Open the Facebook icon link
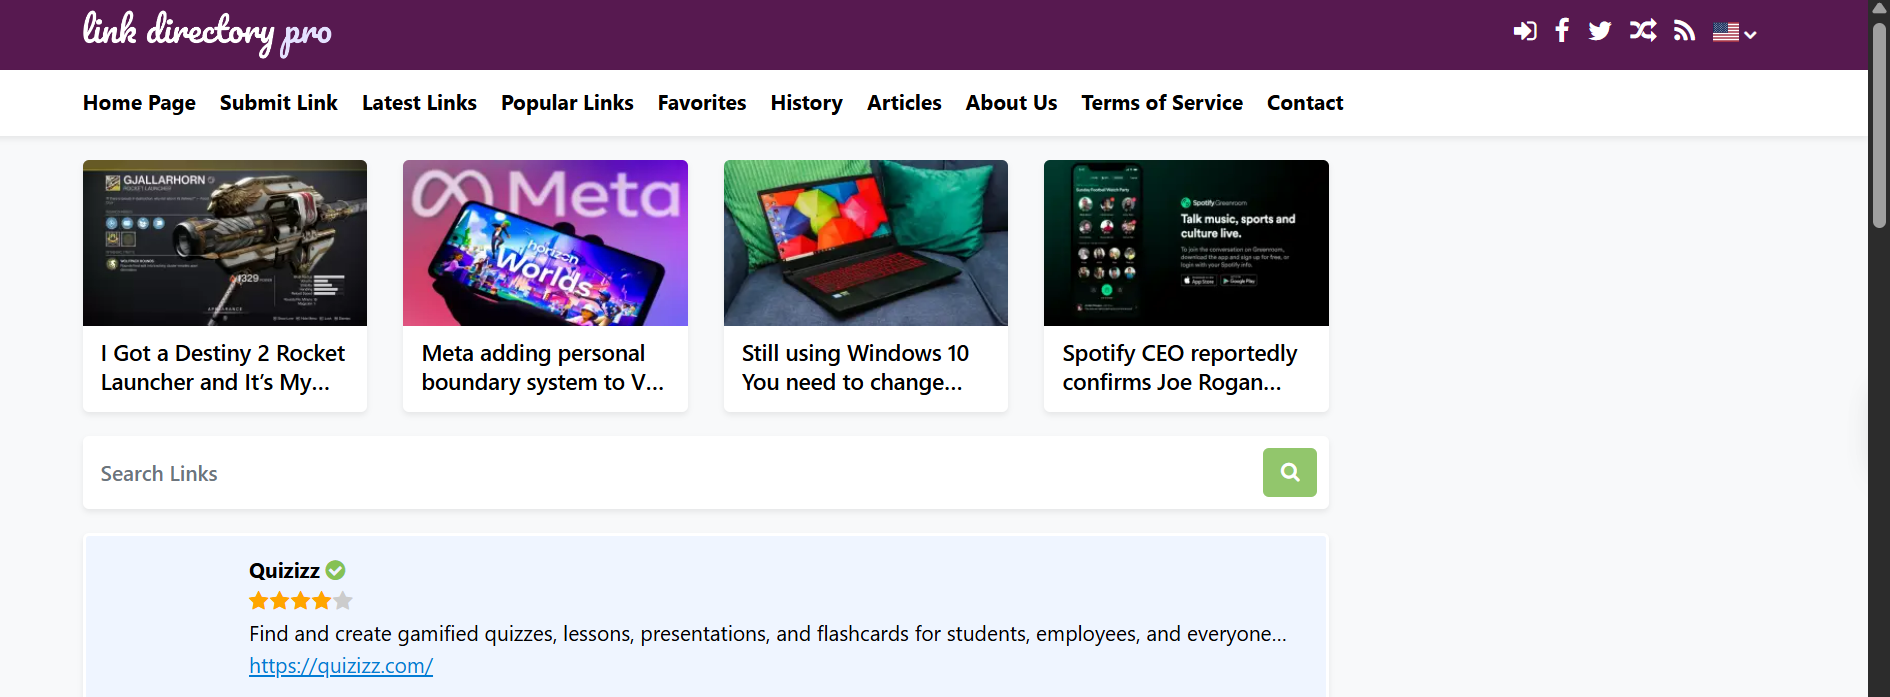Image resolution: width=1890 pixels, height=697 pixels. coord(1562,31)
